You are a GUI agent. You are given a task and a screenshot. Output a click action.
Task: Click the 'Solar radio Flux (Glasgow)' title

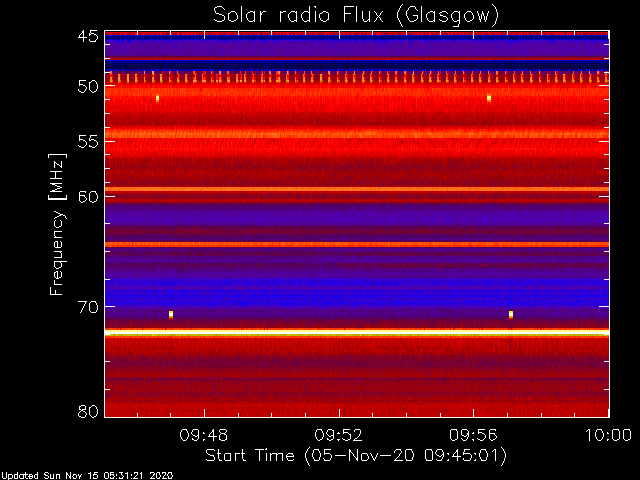(x=356, y=15)
